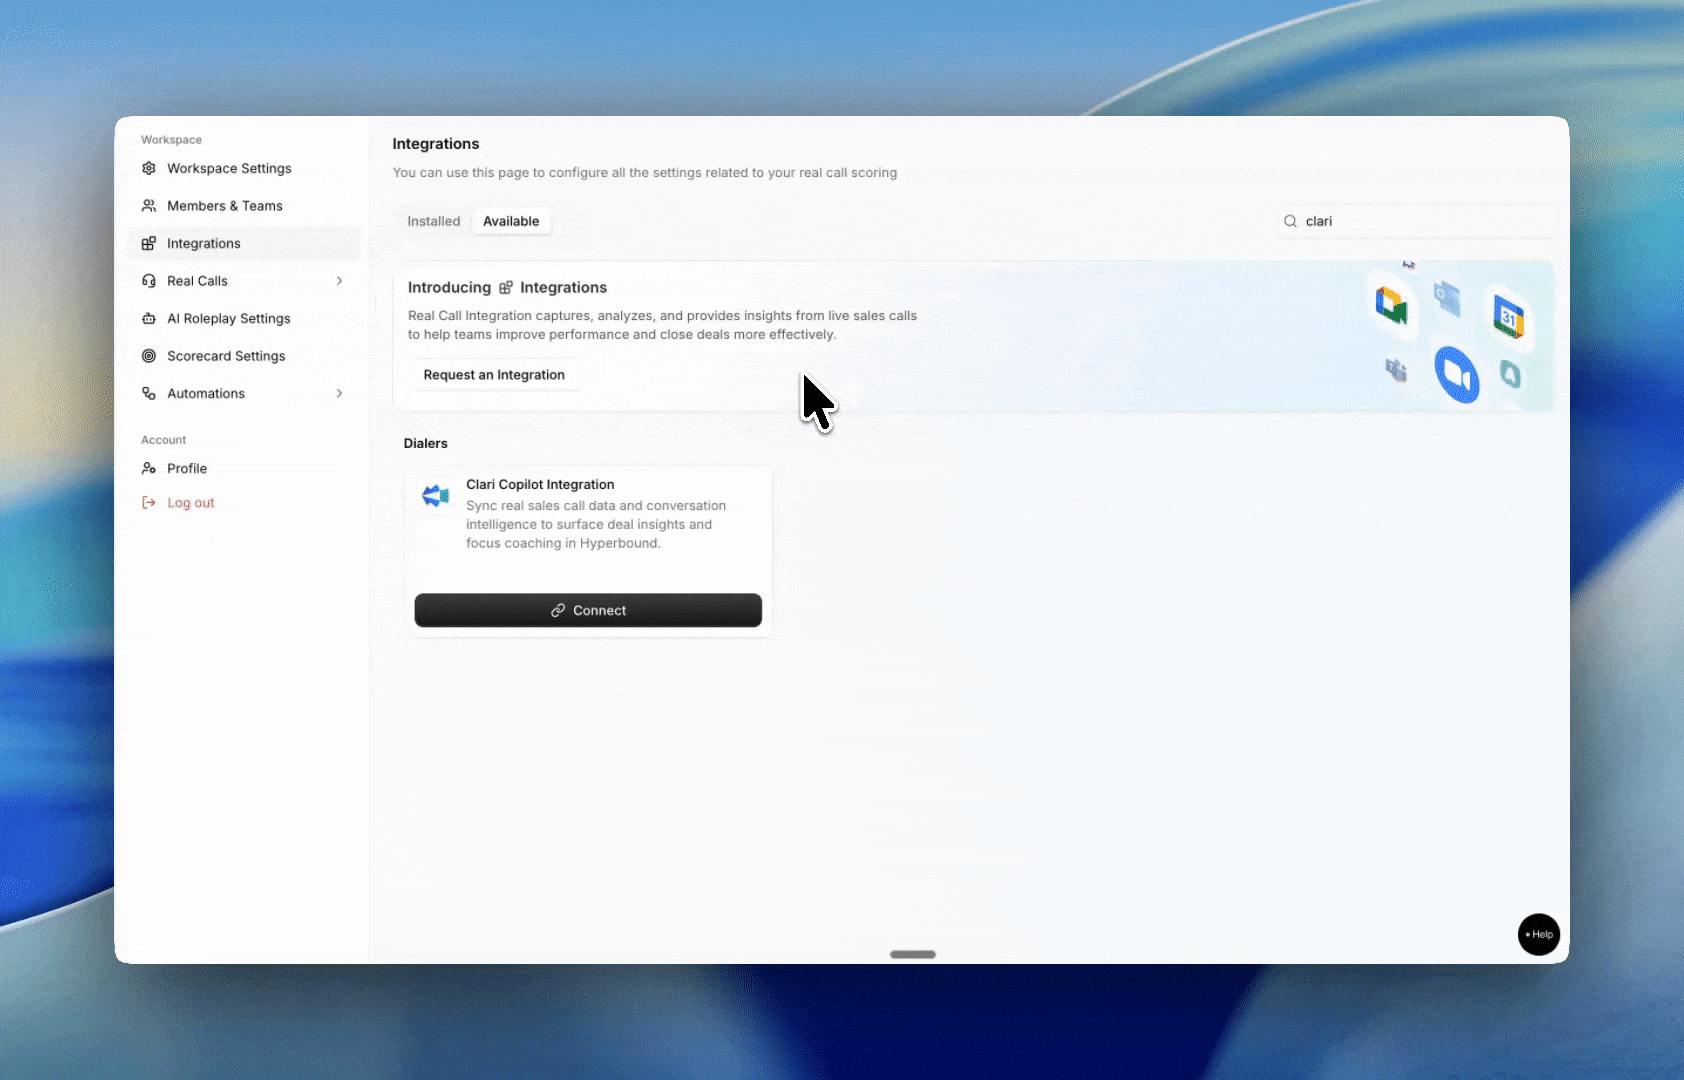
Task: Click the search magnifier icon
Action: [x=1291, y=221]
